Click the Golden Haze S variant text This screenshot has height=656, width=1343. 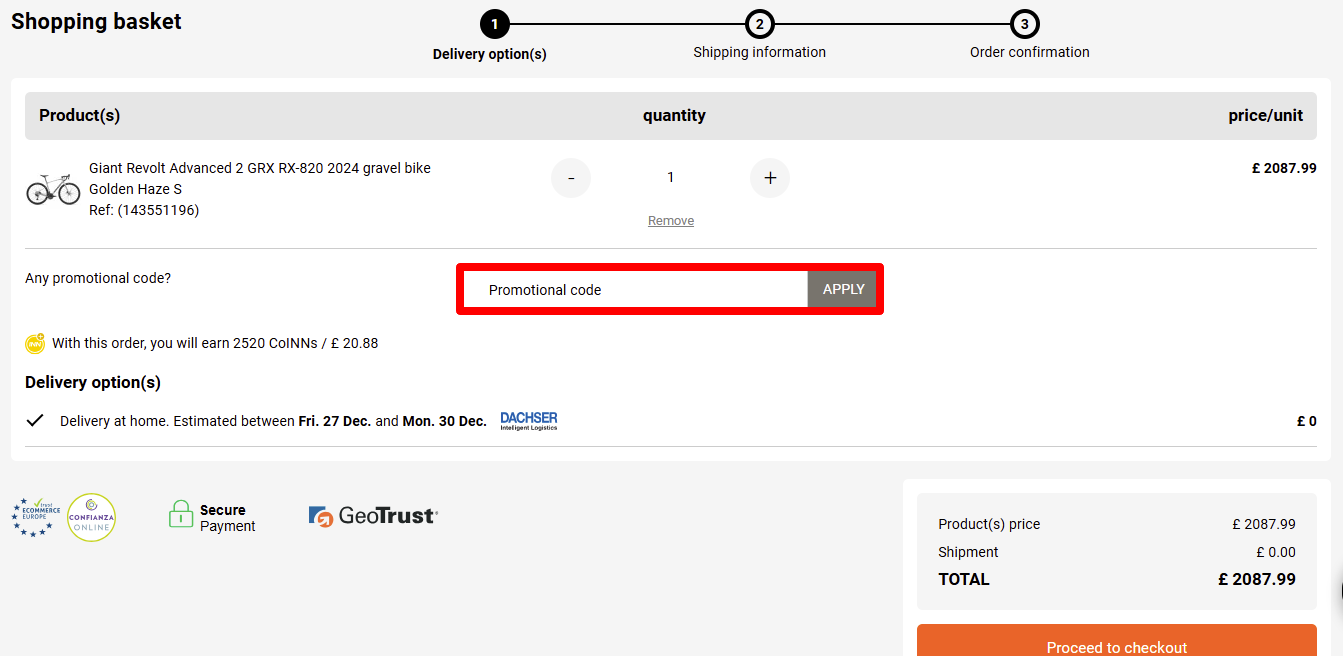click(x=135, y=189)
